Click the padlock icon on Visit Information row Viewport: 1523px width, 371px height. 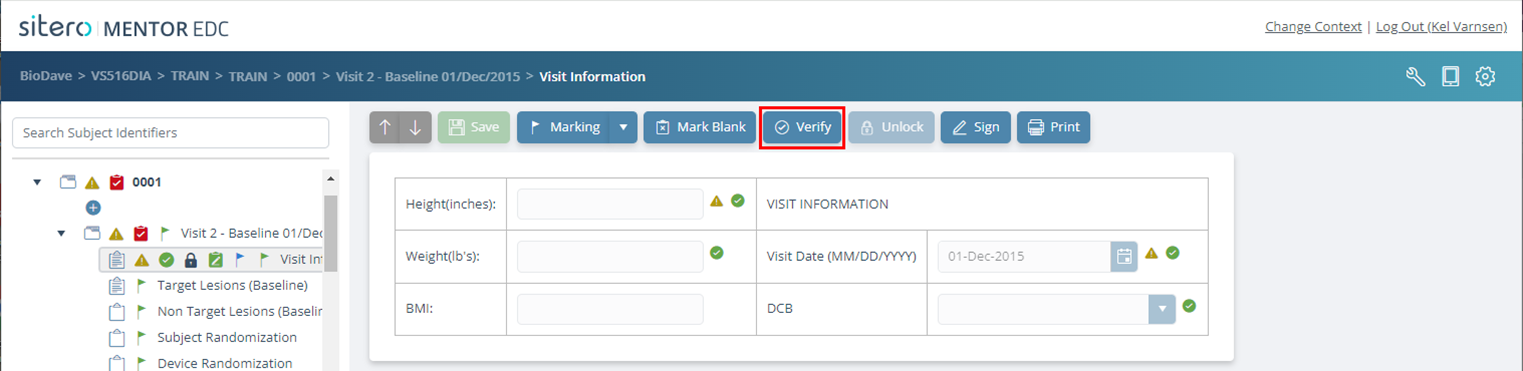[x=191, y=259]
